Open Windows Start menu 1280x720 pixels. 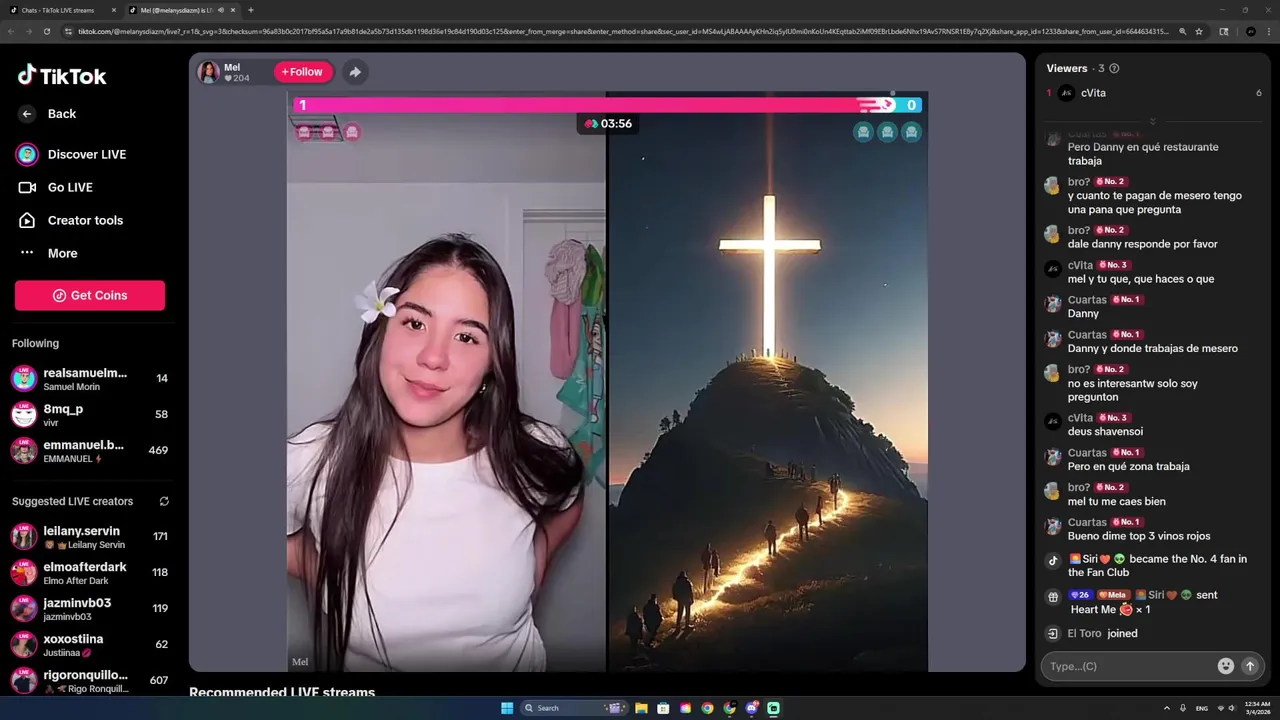(x=507, y=708)
